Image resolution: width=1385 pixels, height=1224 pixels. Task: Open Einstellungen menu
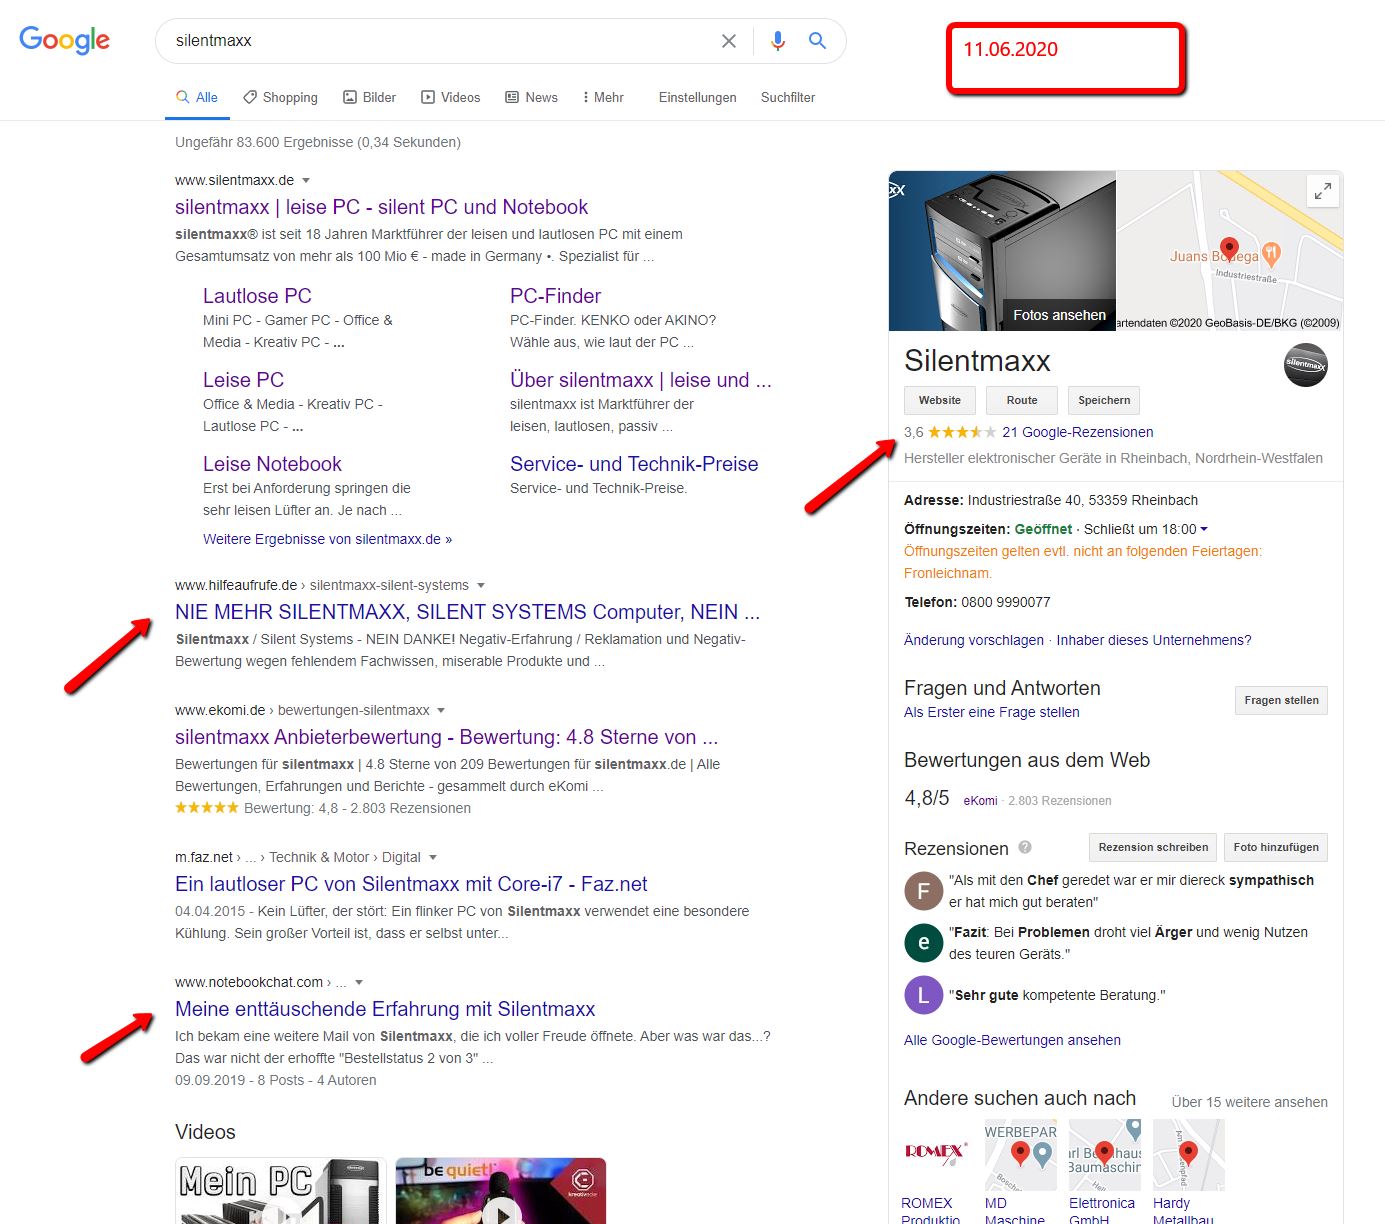698,97
